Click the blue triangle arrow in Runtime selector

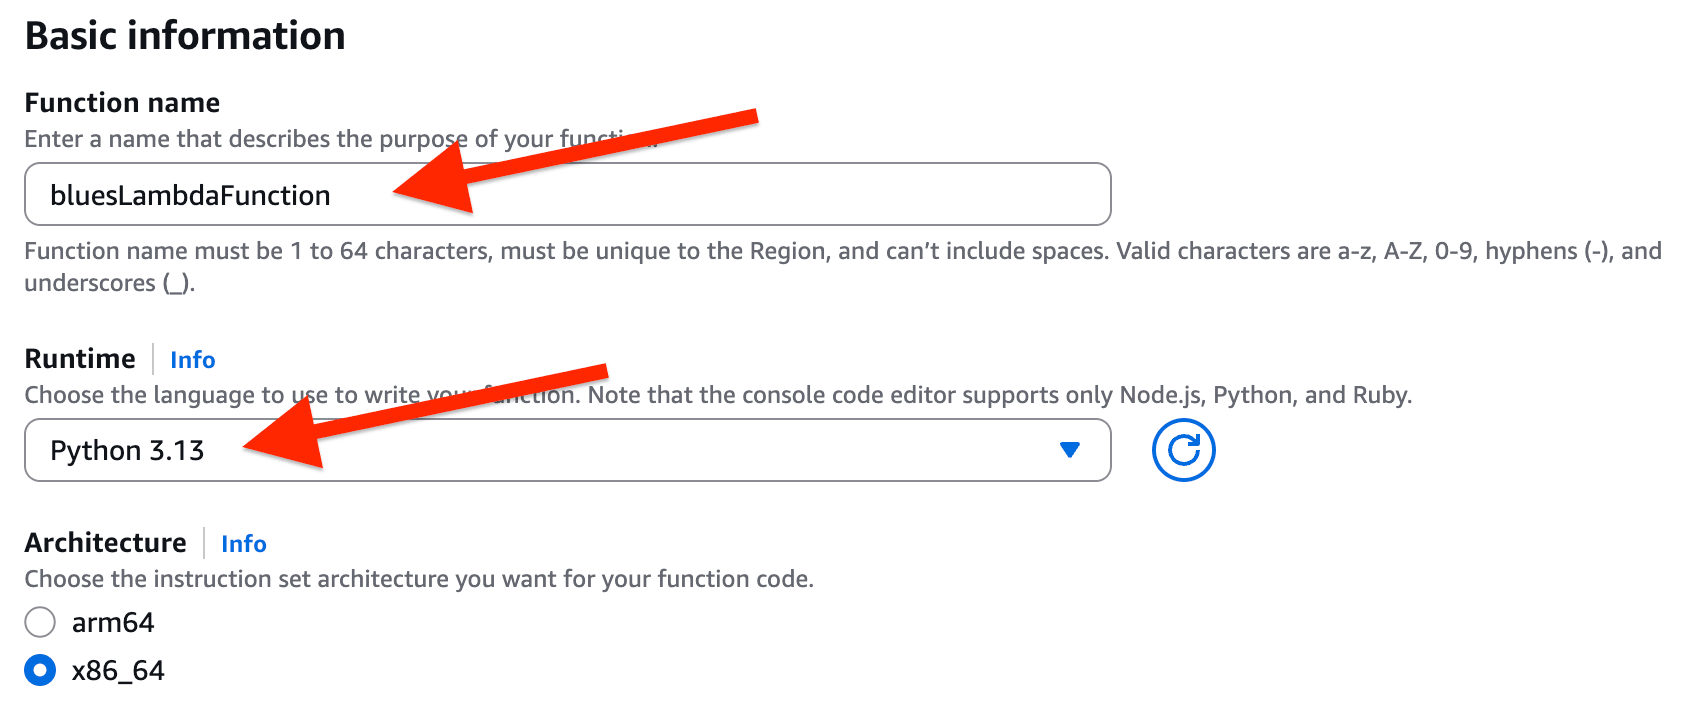(1070, 450)
